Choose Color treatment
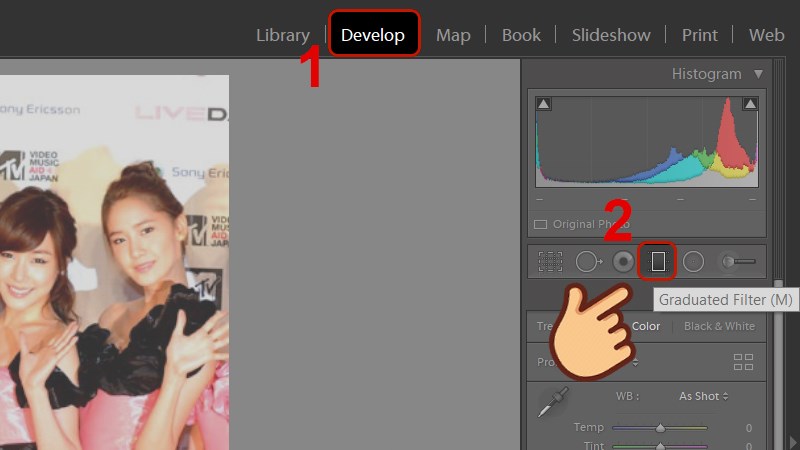 (x=646, y=326)
